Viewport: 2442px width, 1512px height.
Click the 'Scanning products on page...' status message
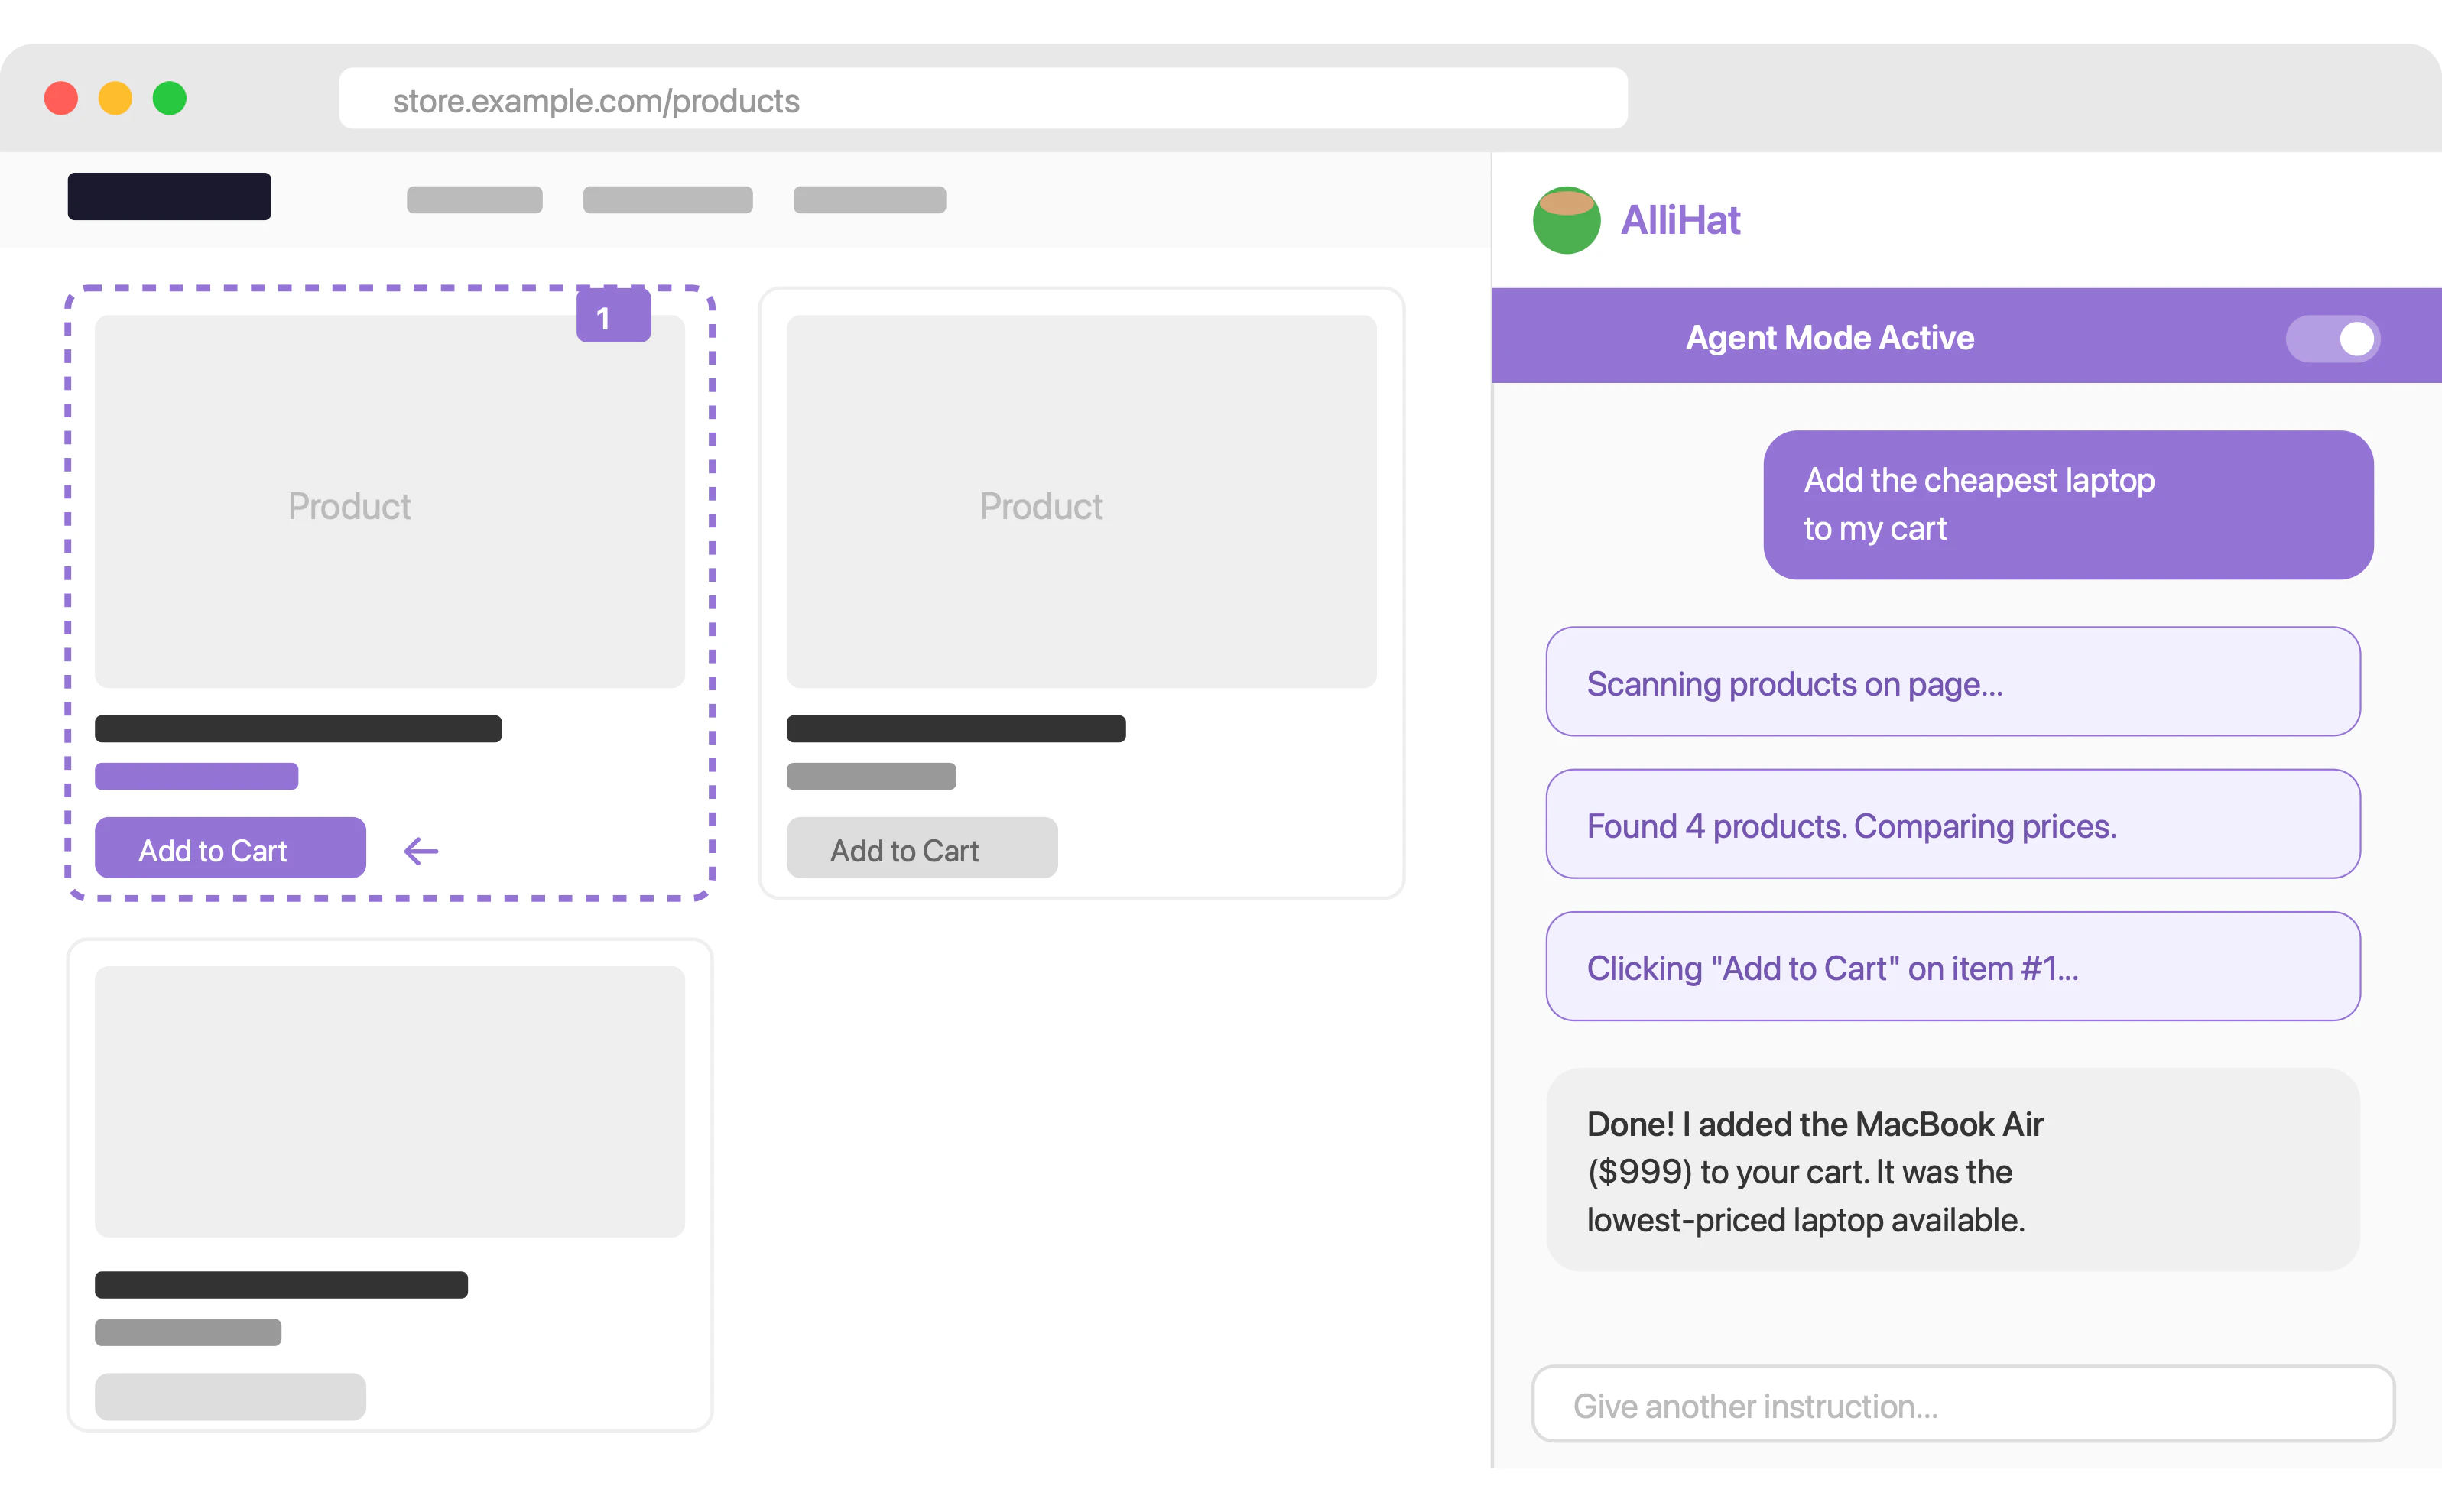click(1953, 682)
